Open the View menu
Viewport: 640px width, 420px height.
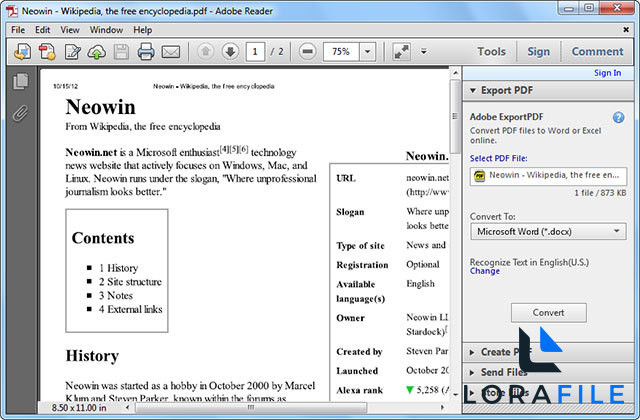click(x=70, y=30)
